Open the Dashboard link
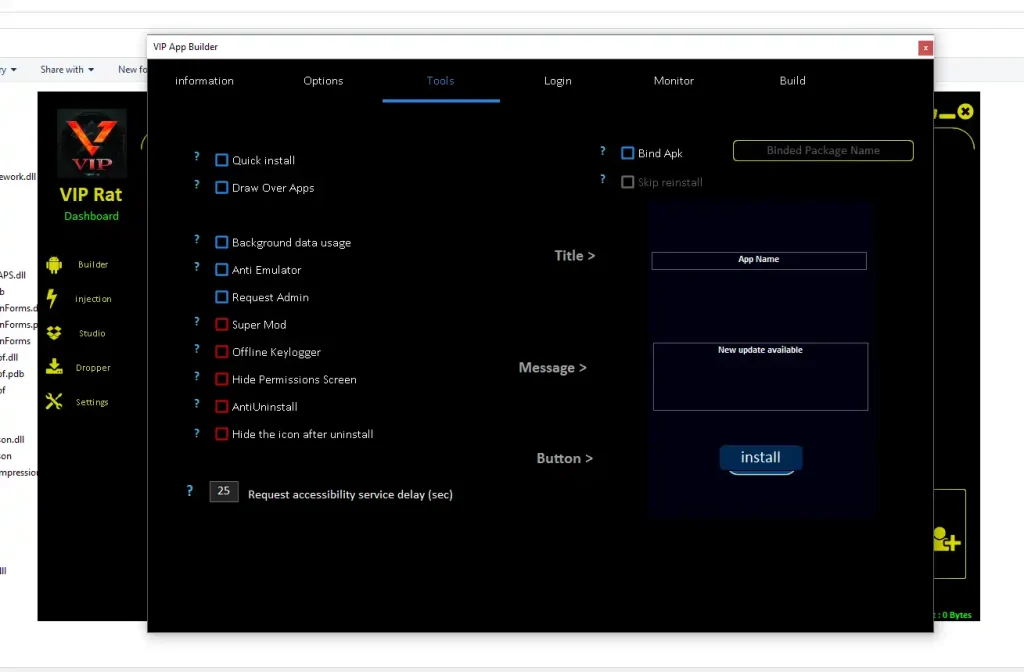 pos(91,216)
